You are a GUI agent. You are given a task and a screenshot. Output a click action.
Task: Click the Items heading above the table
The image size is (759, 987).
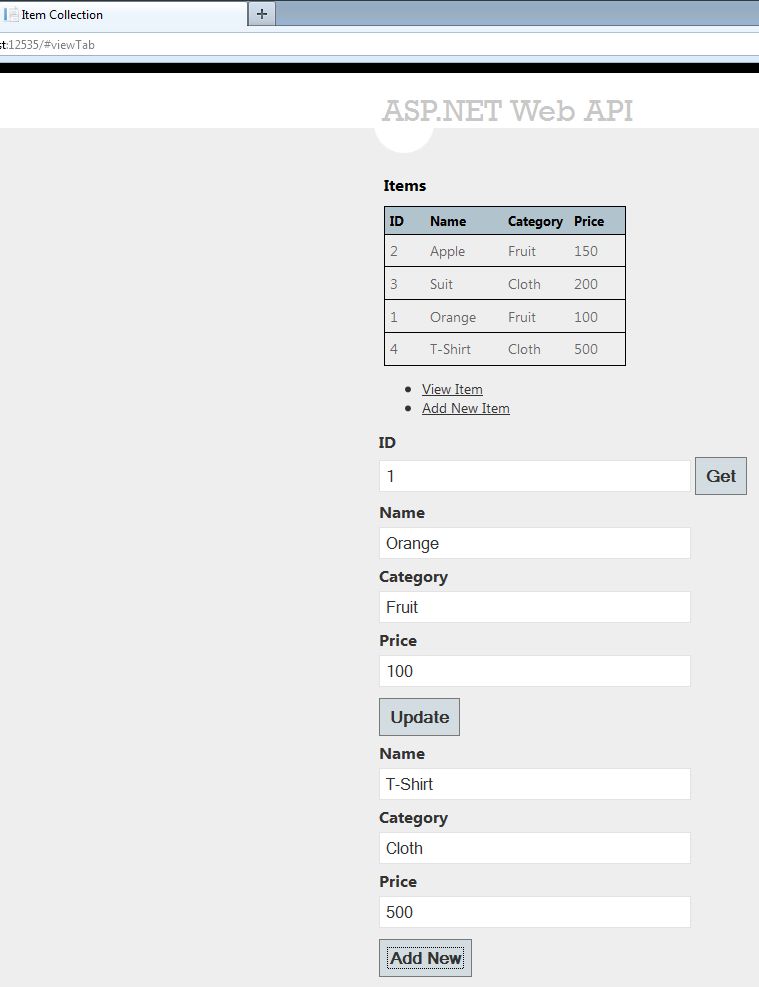point(405,186)
